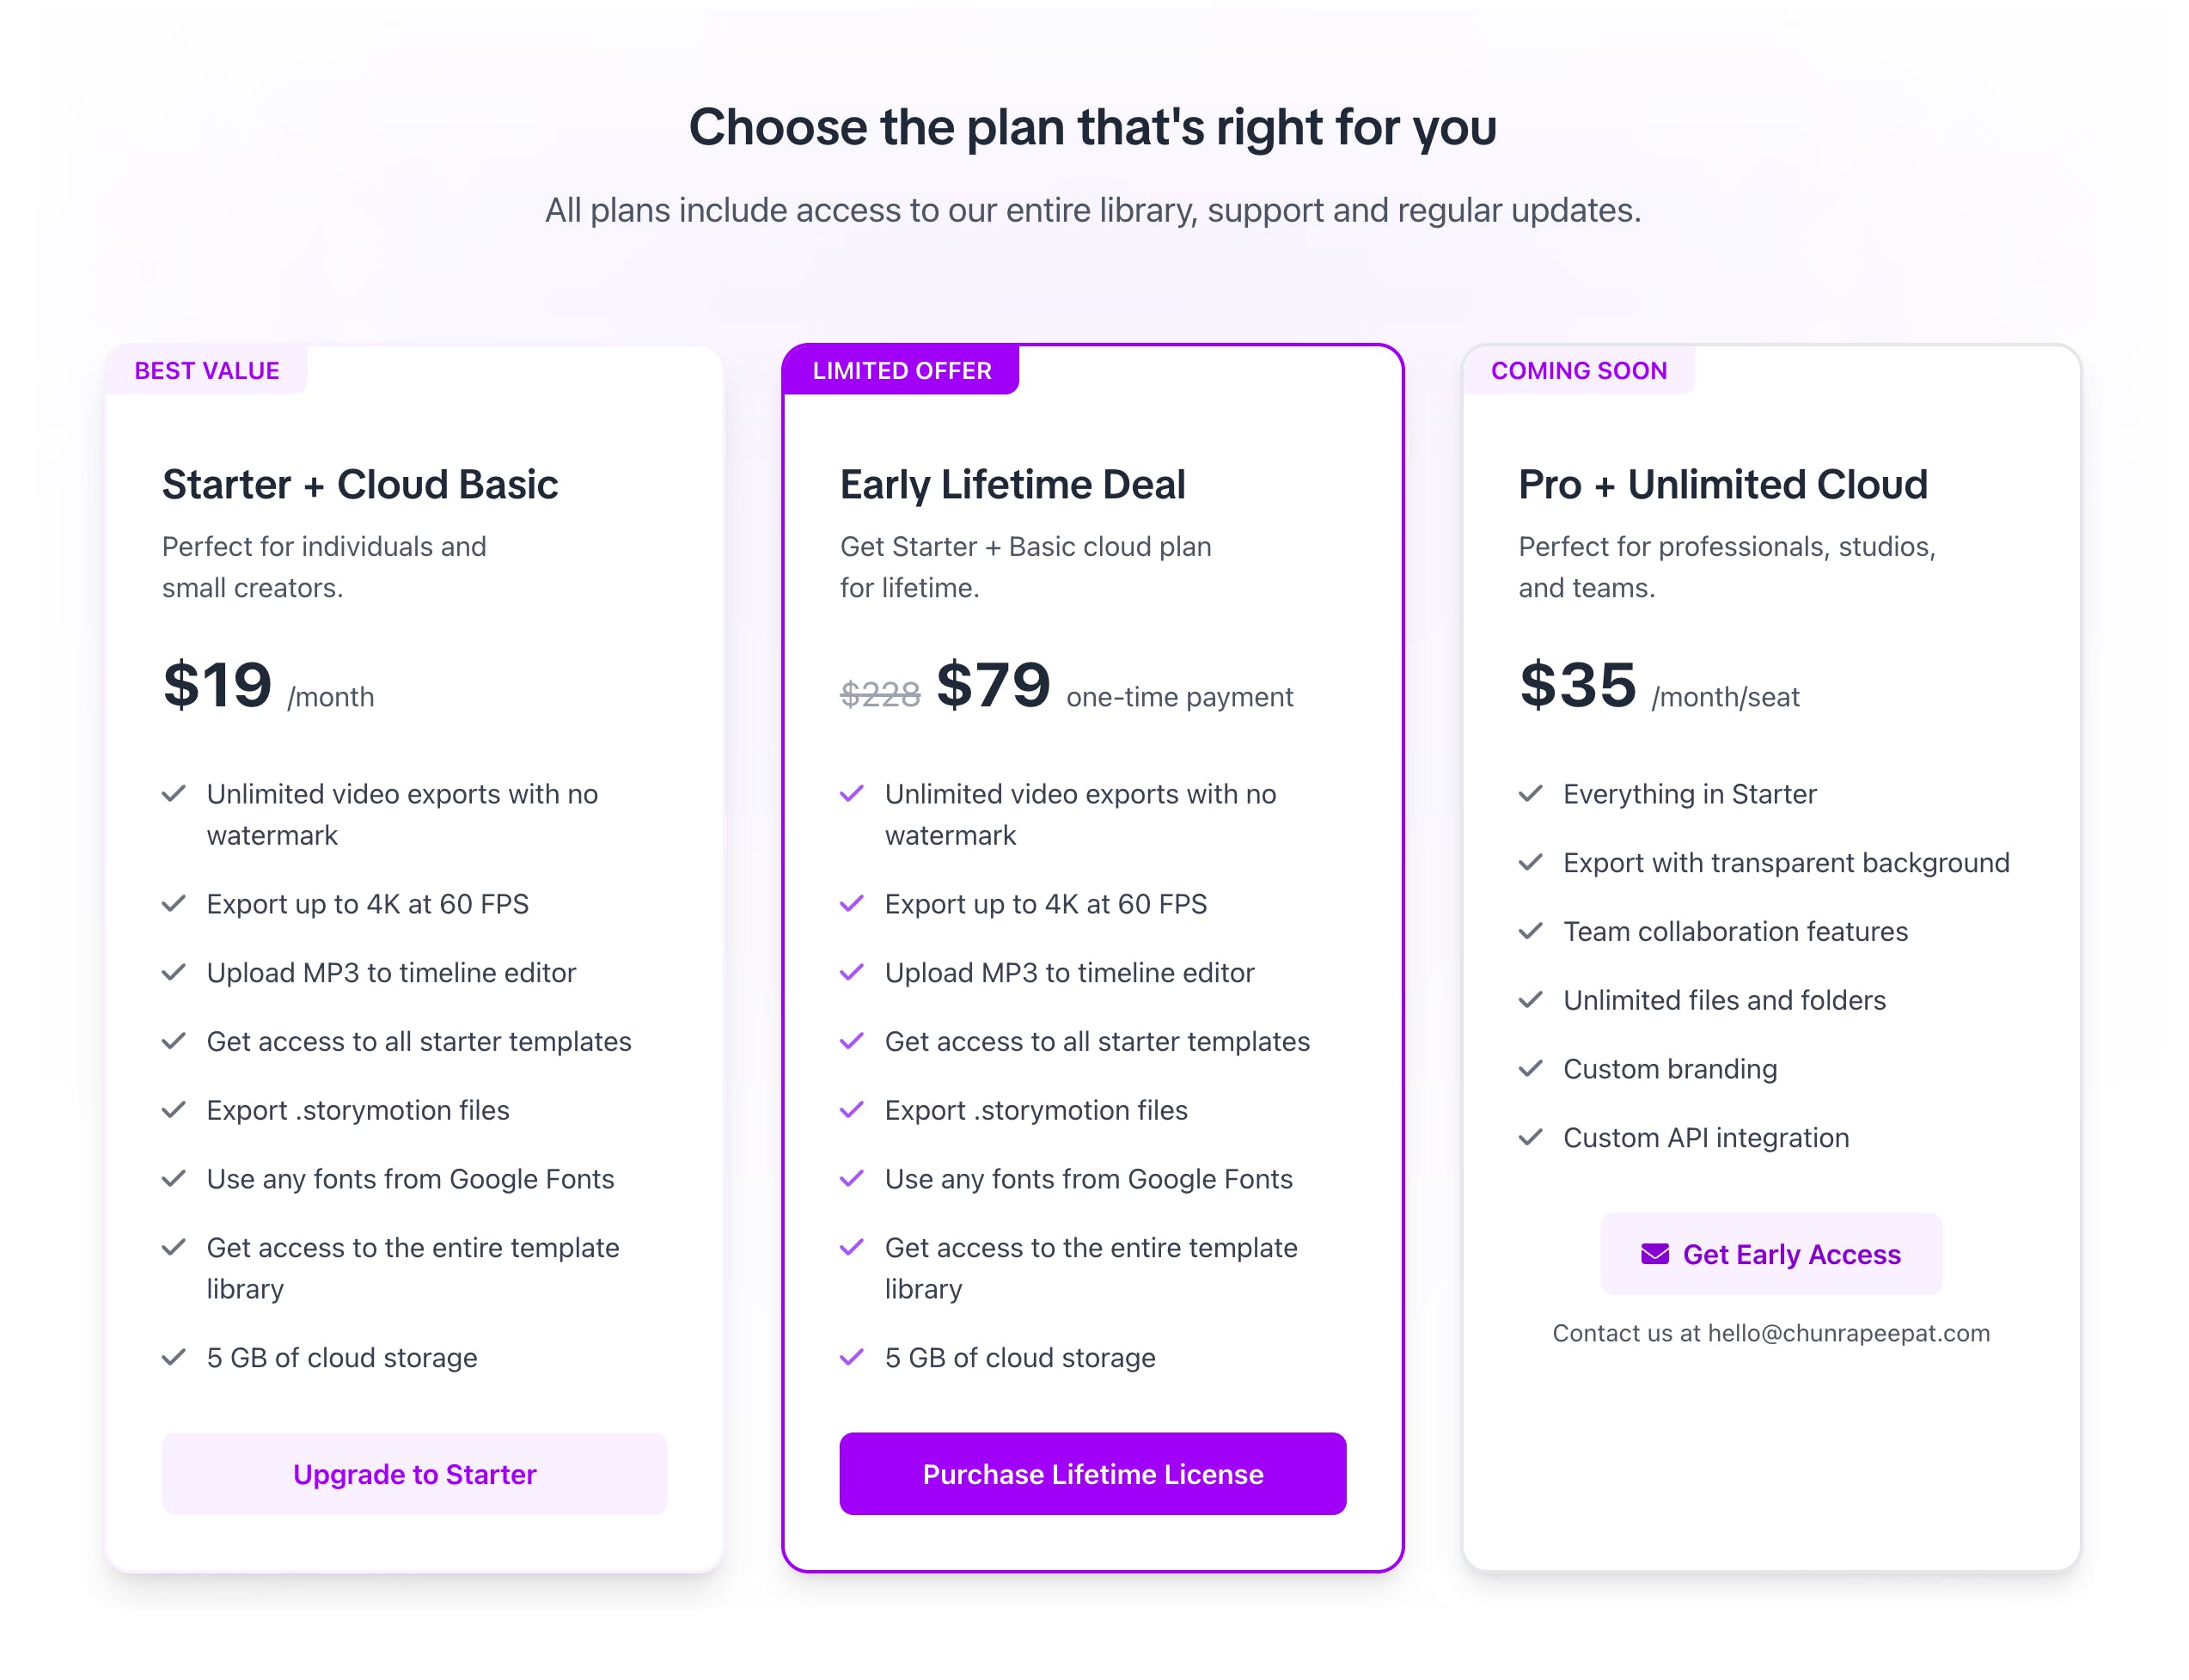Click gray checkmark beside Use any fonts from Google Fonts
2189x1680 pixels.
coord(174,1179)
